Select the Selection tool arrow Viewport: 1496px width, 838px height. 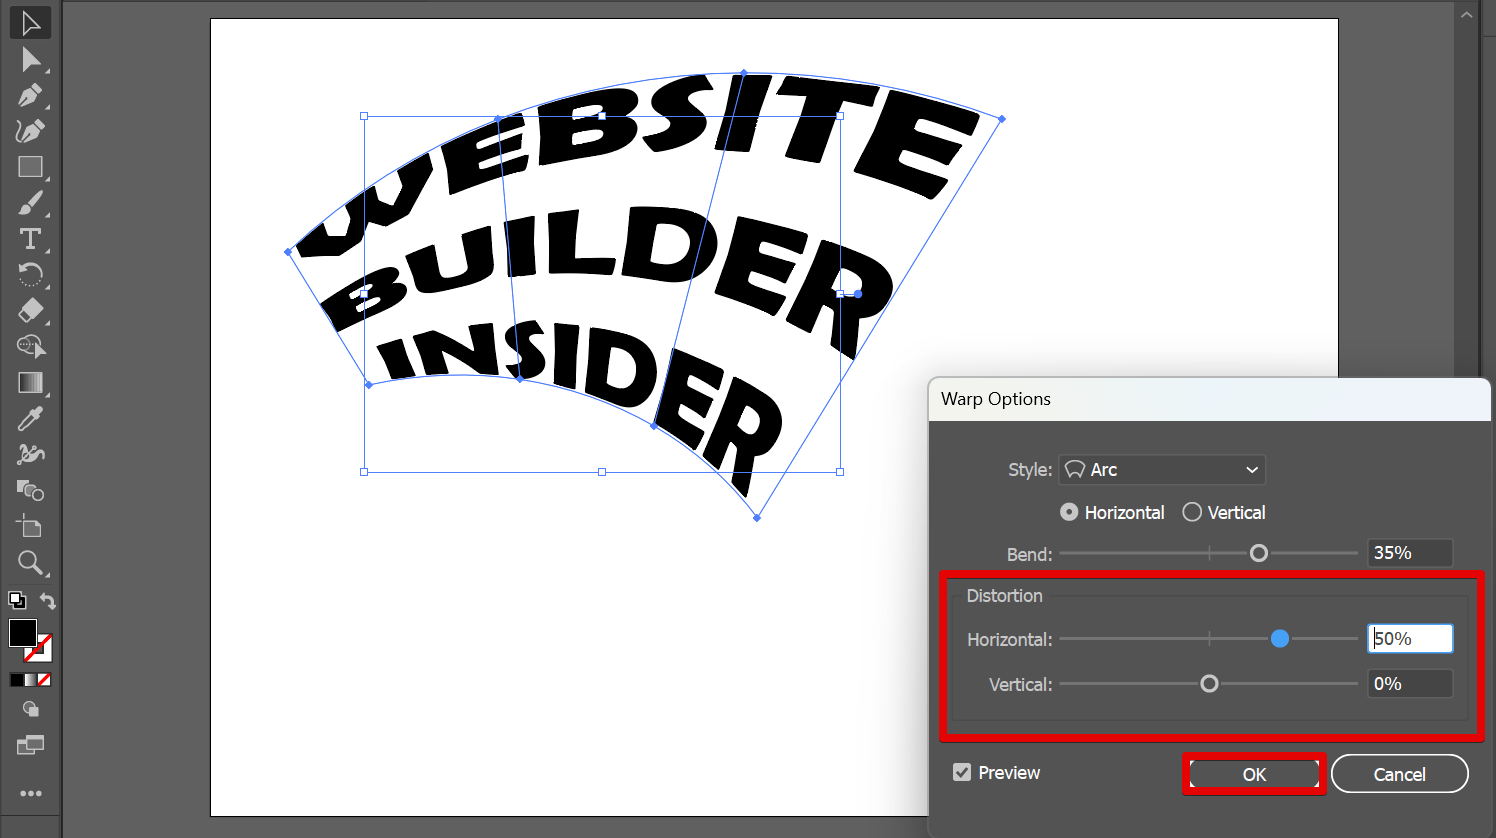[30, 23]
